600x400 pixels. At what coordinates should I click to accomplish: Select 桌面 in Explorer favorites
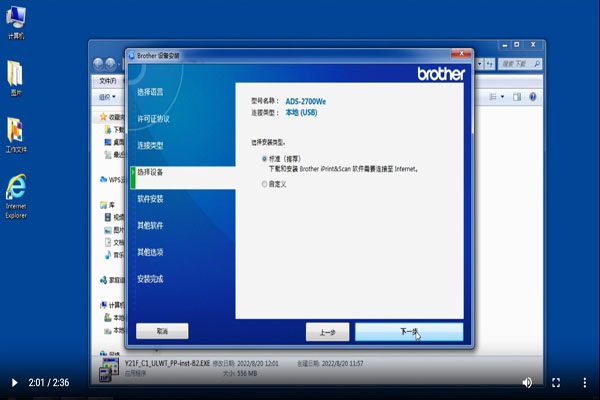point(114,142)
